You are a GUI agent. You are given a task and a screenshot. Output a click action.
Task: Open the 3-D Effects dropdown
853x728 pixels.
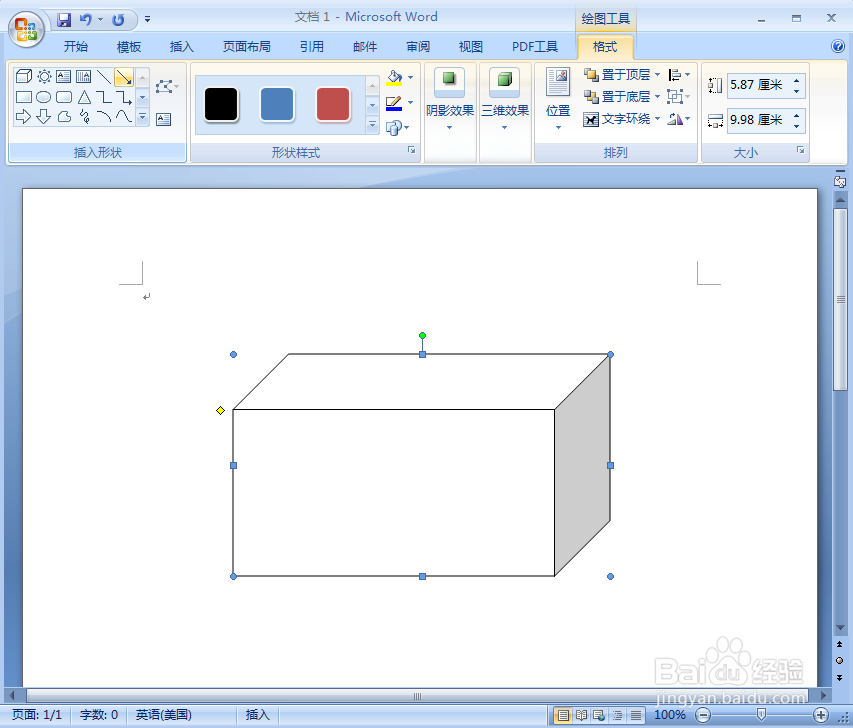pyautogui.click(x=505, y=113)
